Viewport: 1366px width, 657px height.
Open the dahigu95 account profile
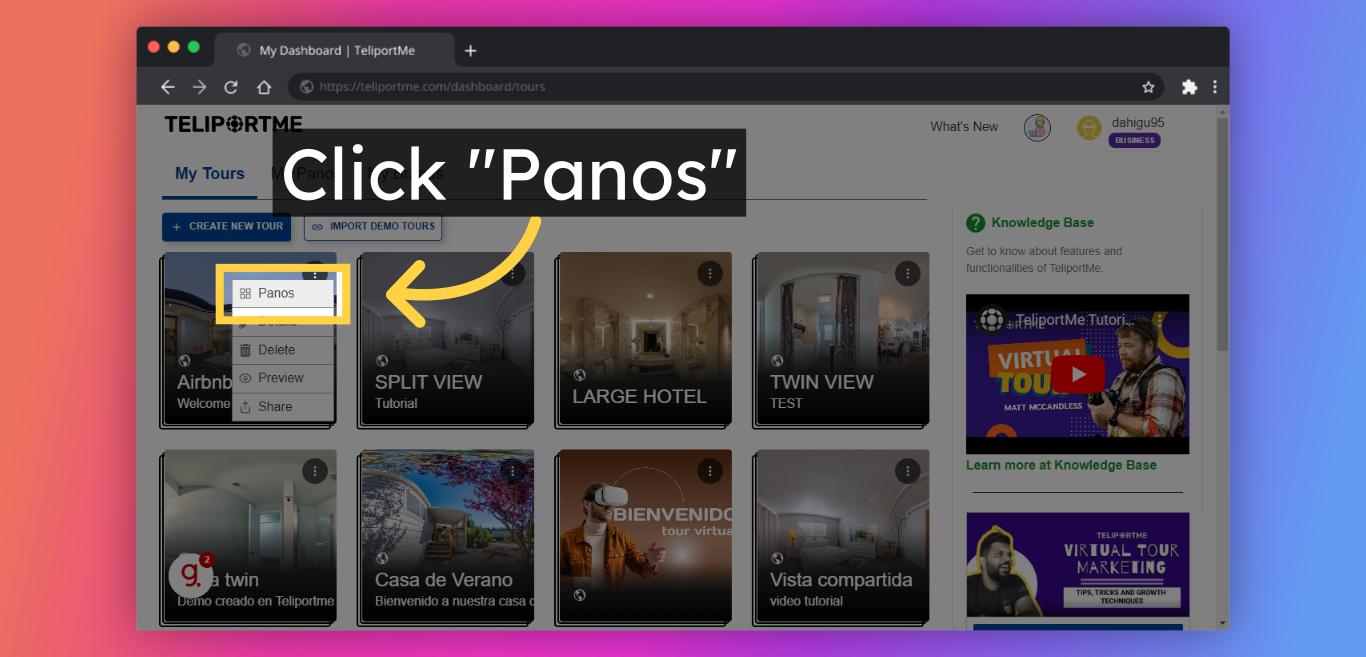[x=1138, y=123]
